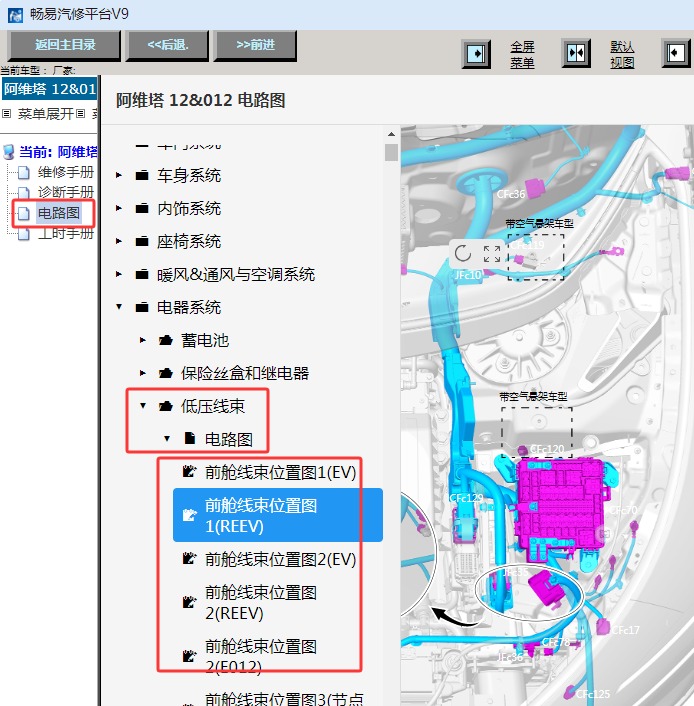The width and height of the screenshot is (694, 706).
Task: Click the folder icon beside 车身系统
Action: [x=142, y=175]
